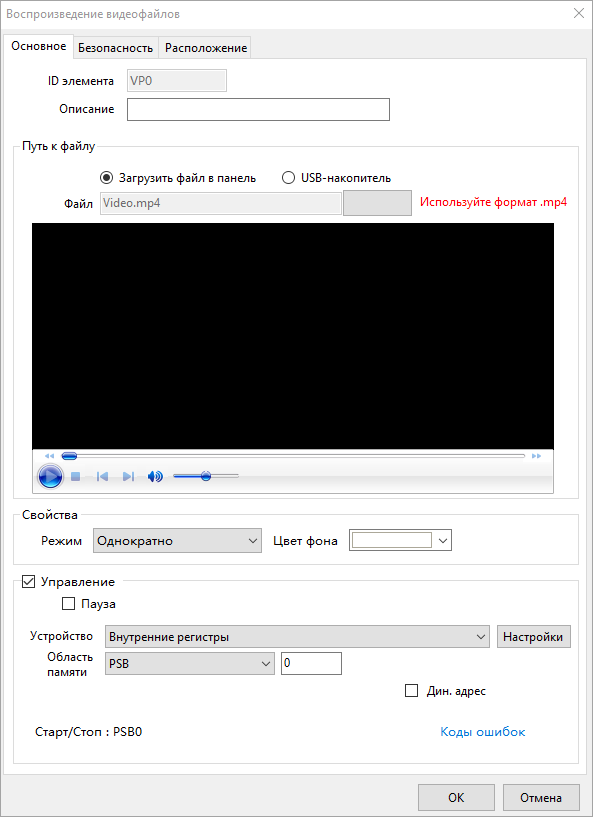Image resolution: width=593 pixels, height=817 pixels.
Task: Open the Расположение tab
Action: [x=205, y=48]
